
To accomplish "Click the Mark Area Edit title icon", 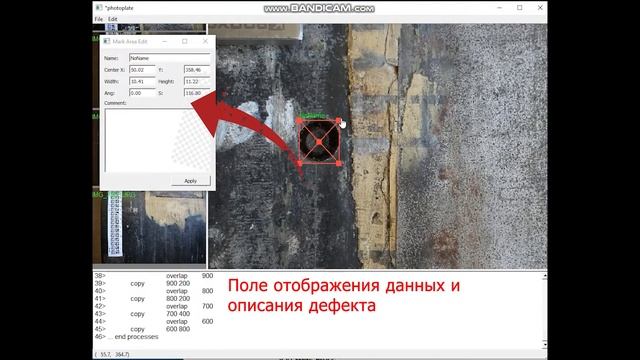I will [107, 41].
